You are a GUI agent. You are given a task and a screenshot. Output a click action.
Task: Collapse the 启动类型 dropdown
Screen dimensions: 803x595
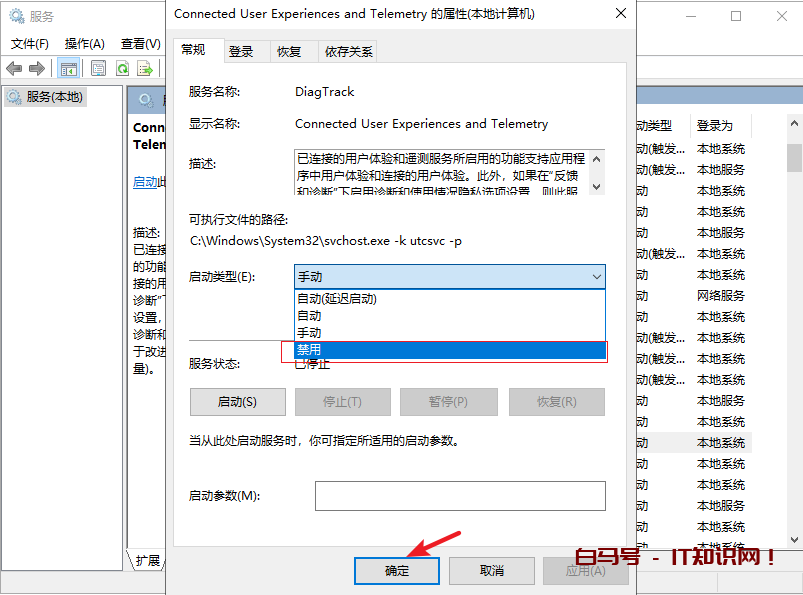tap(598, 276)
